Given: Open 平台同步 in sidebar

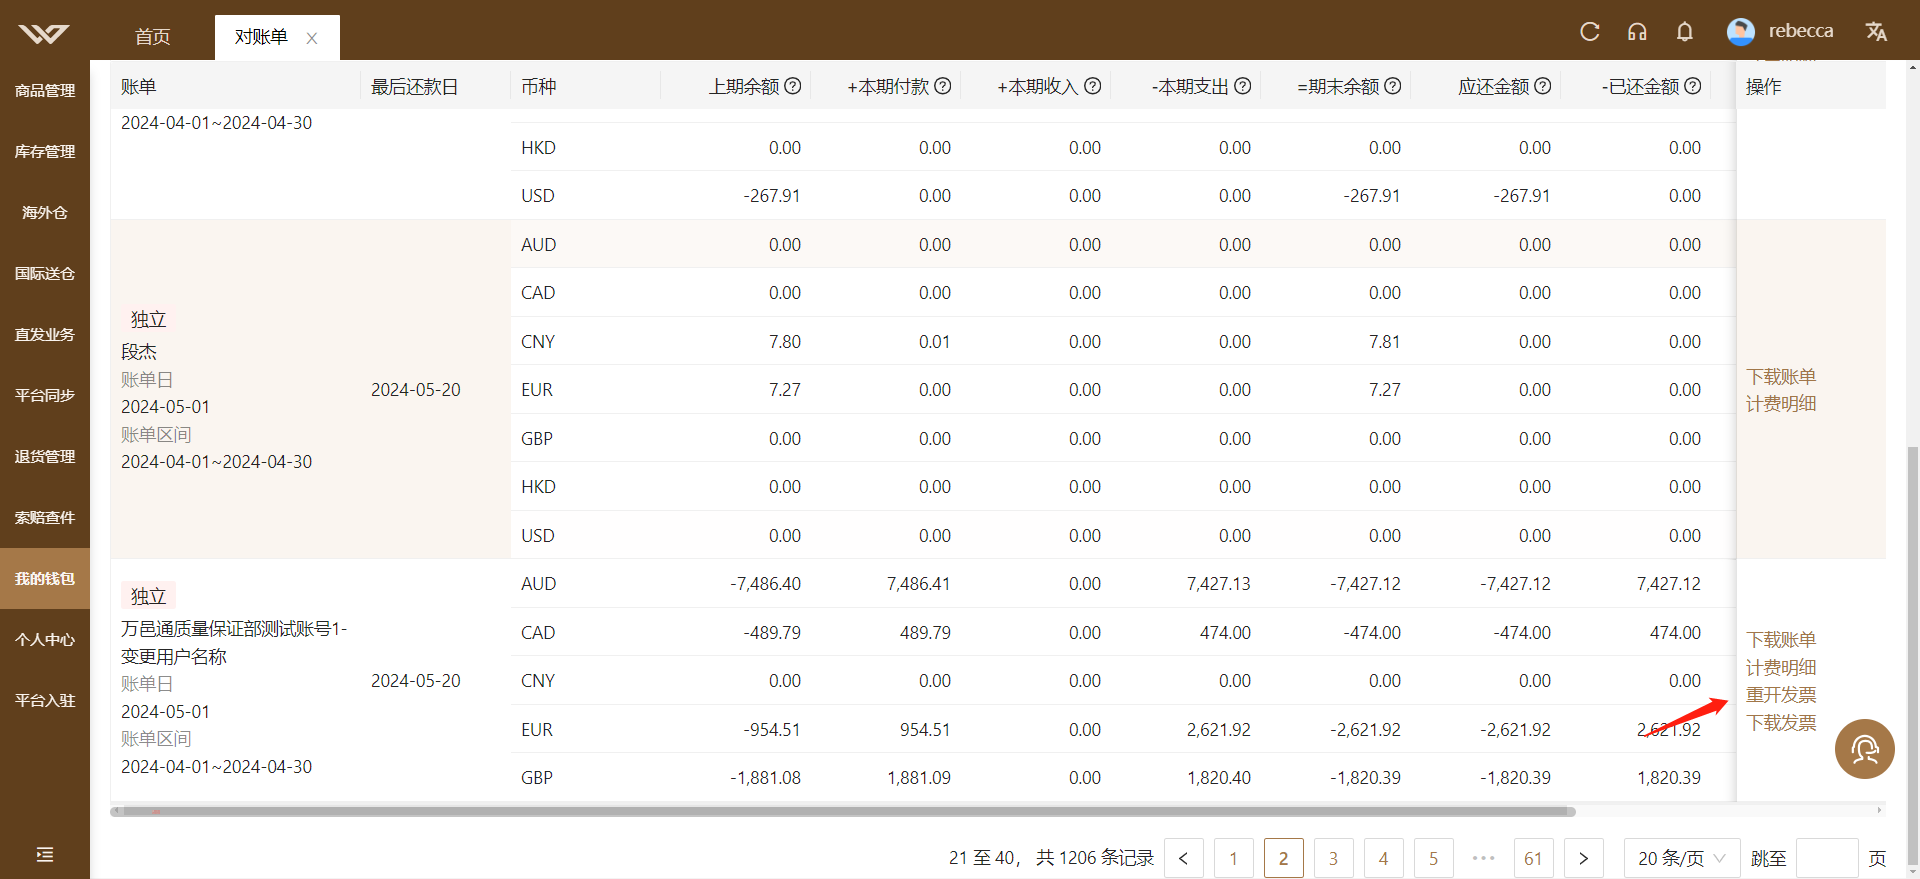Looking at the screenshot, I should click(45, 396).
